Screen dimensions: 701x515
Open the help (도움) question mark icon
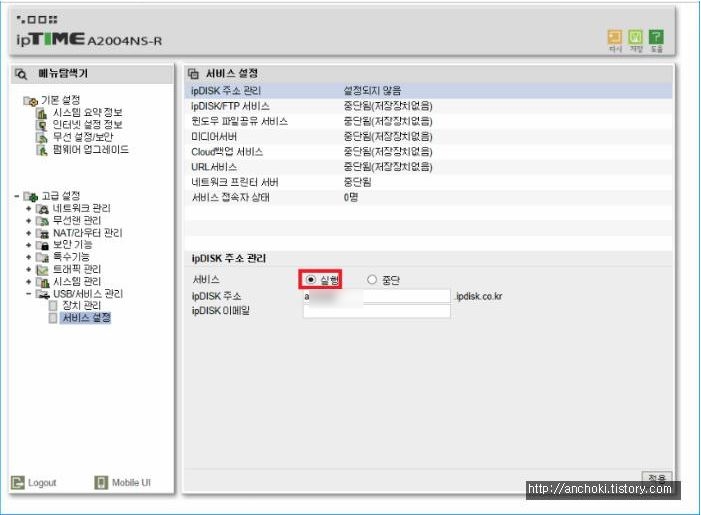[x=656, y=38]
